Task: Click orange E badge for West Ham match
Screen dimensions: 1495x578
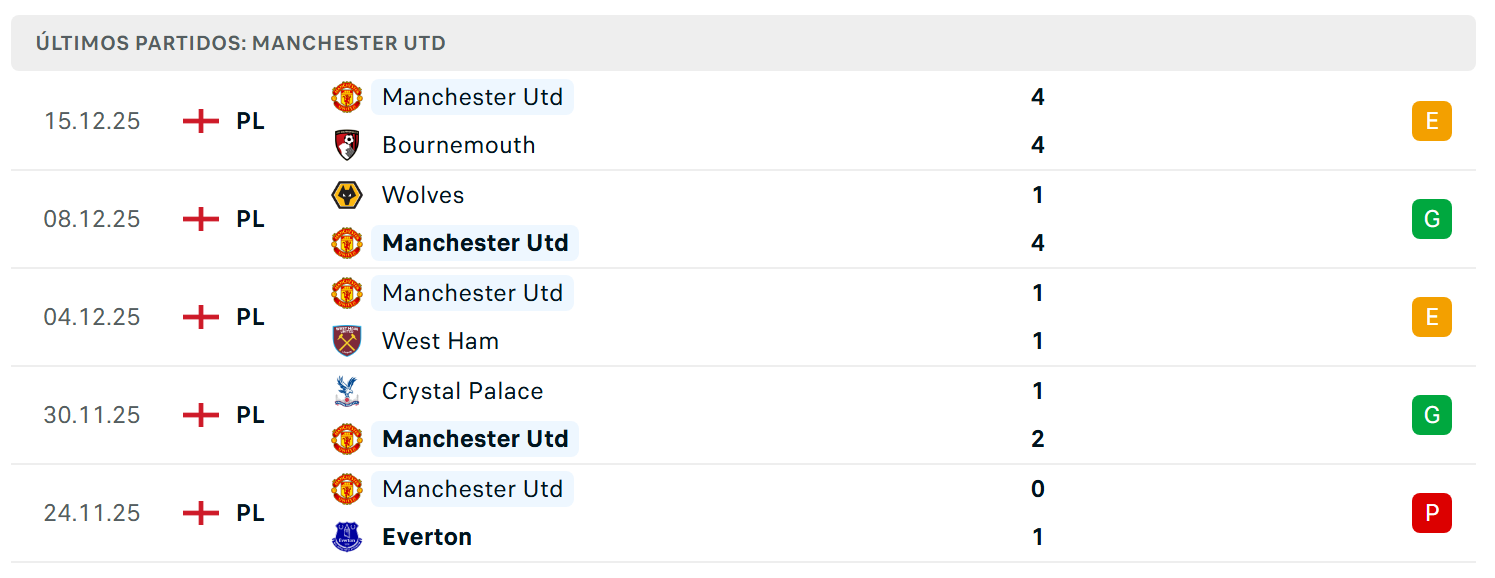Action: pyautogui.click(x=1431, y=317)
